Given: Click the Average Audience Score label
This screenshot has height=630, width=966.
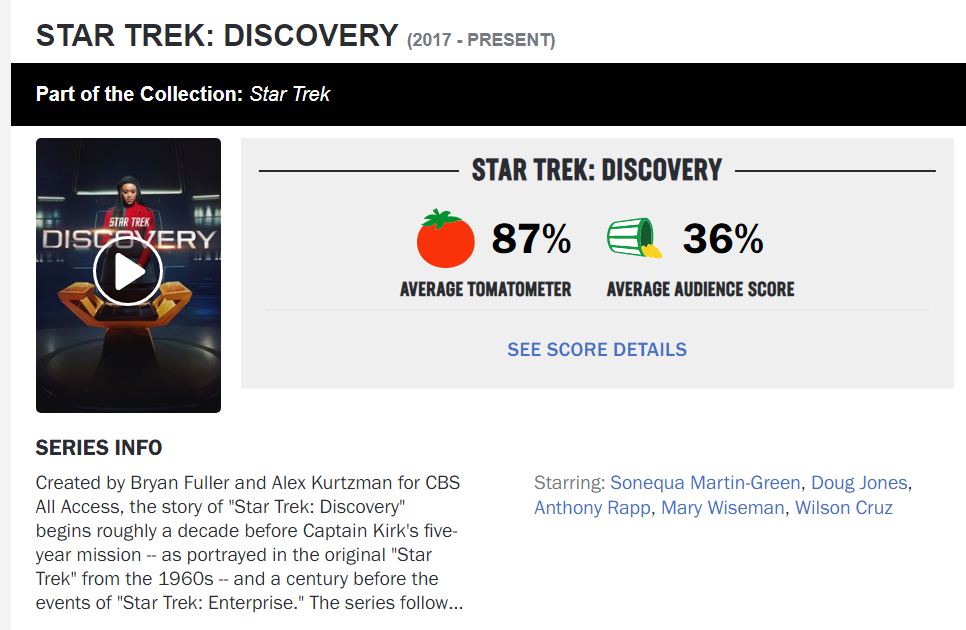Looking at the screenshot, I should coord(700,289).
